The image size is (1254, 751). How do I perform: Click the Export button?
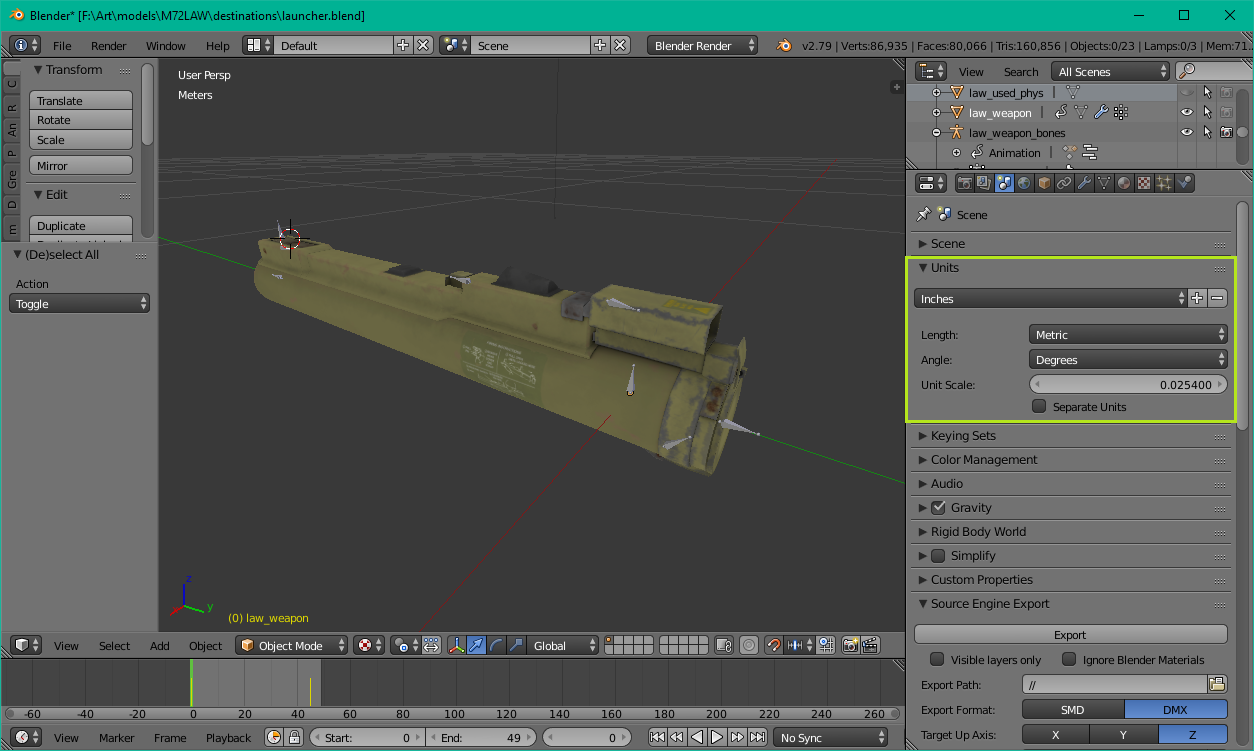1069,635
